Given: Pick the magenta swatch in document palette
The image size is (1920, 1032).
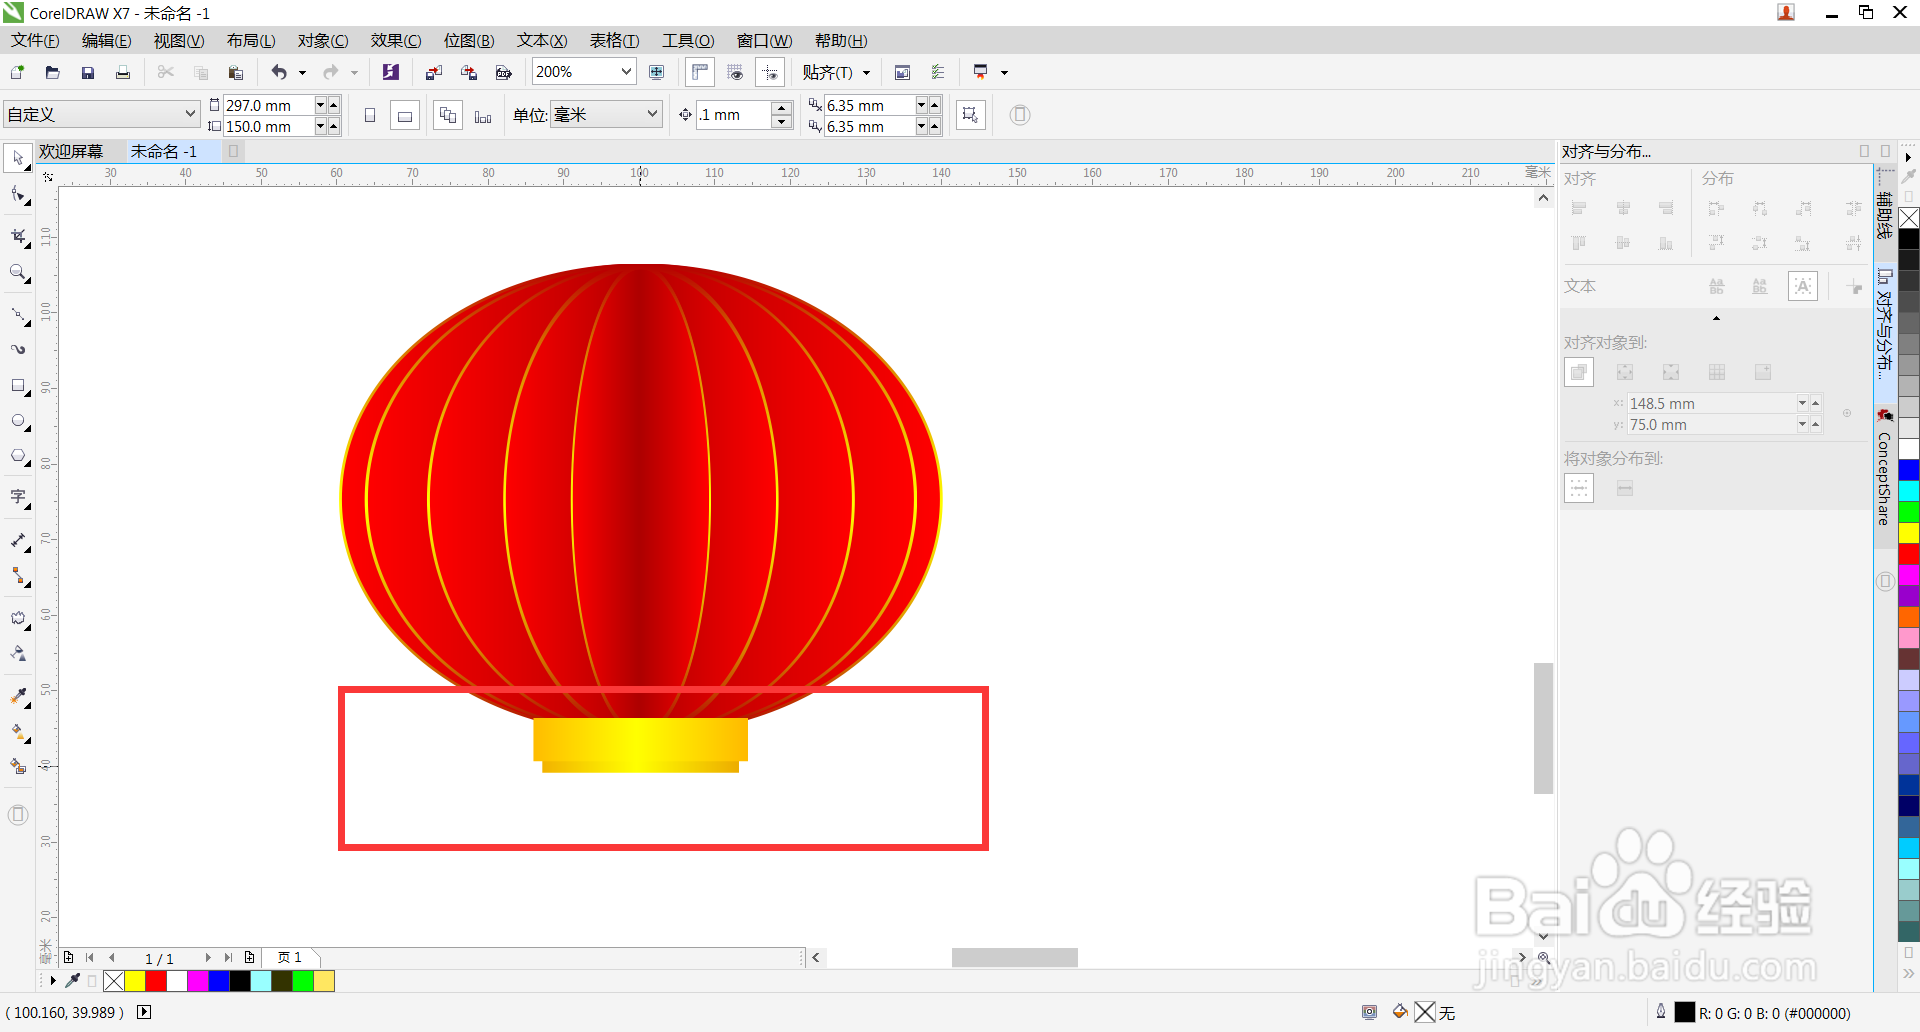Looking at the screenshot, I should [x=198, y=981].
